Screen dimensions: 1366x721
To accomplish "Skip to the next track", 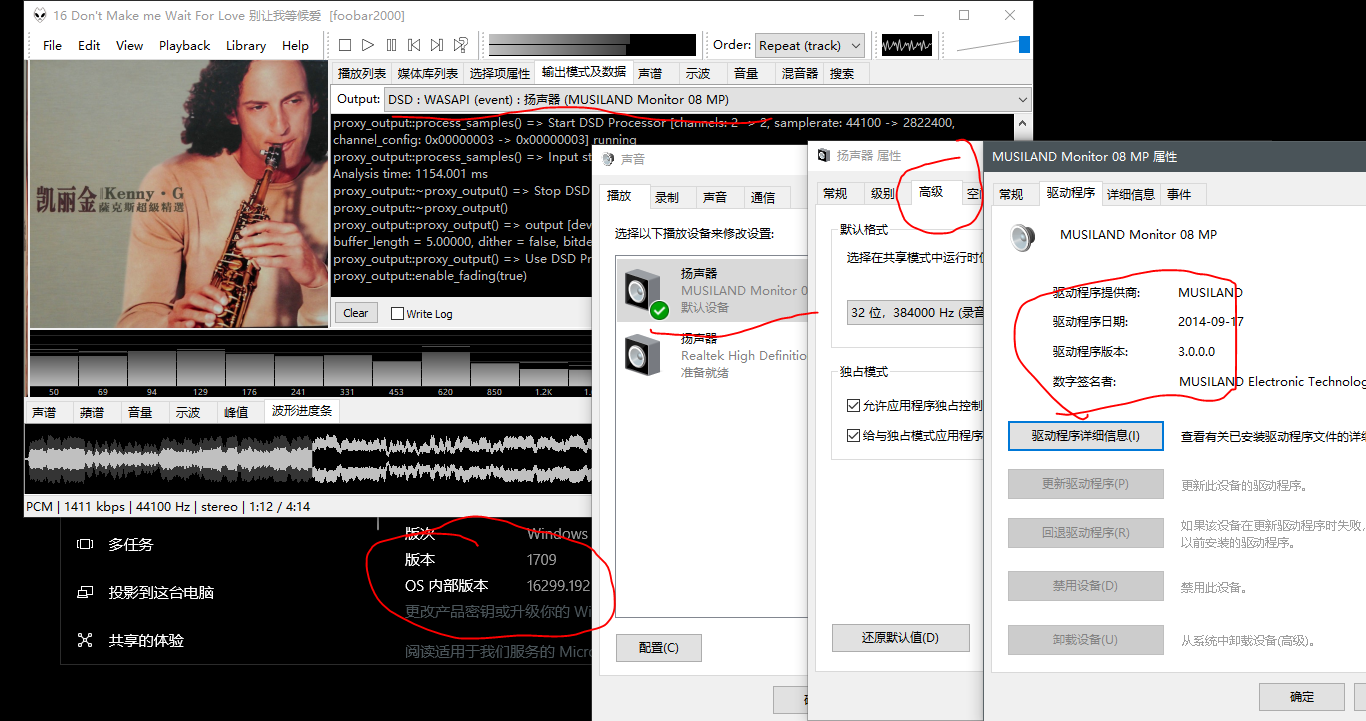I will point(437,45).
